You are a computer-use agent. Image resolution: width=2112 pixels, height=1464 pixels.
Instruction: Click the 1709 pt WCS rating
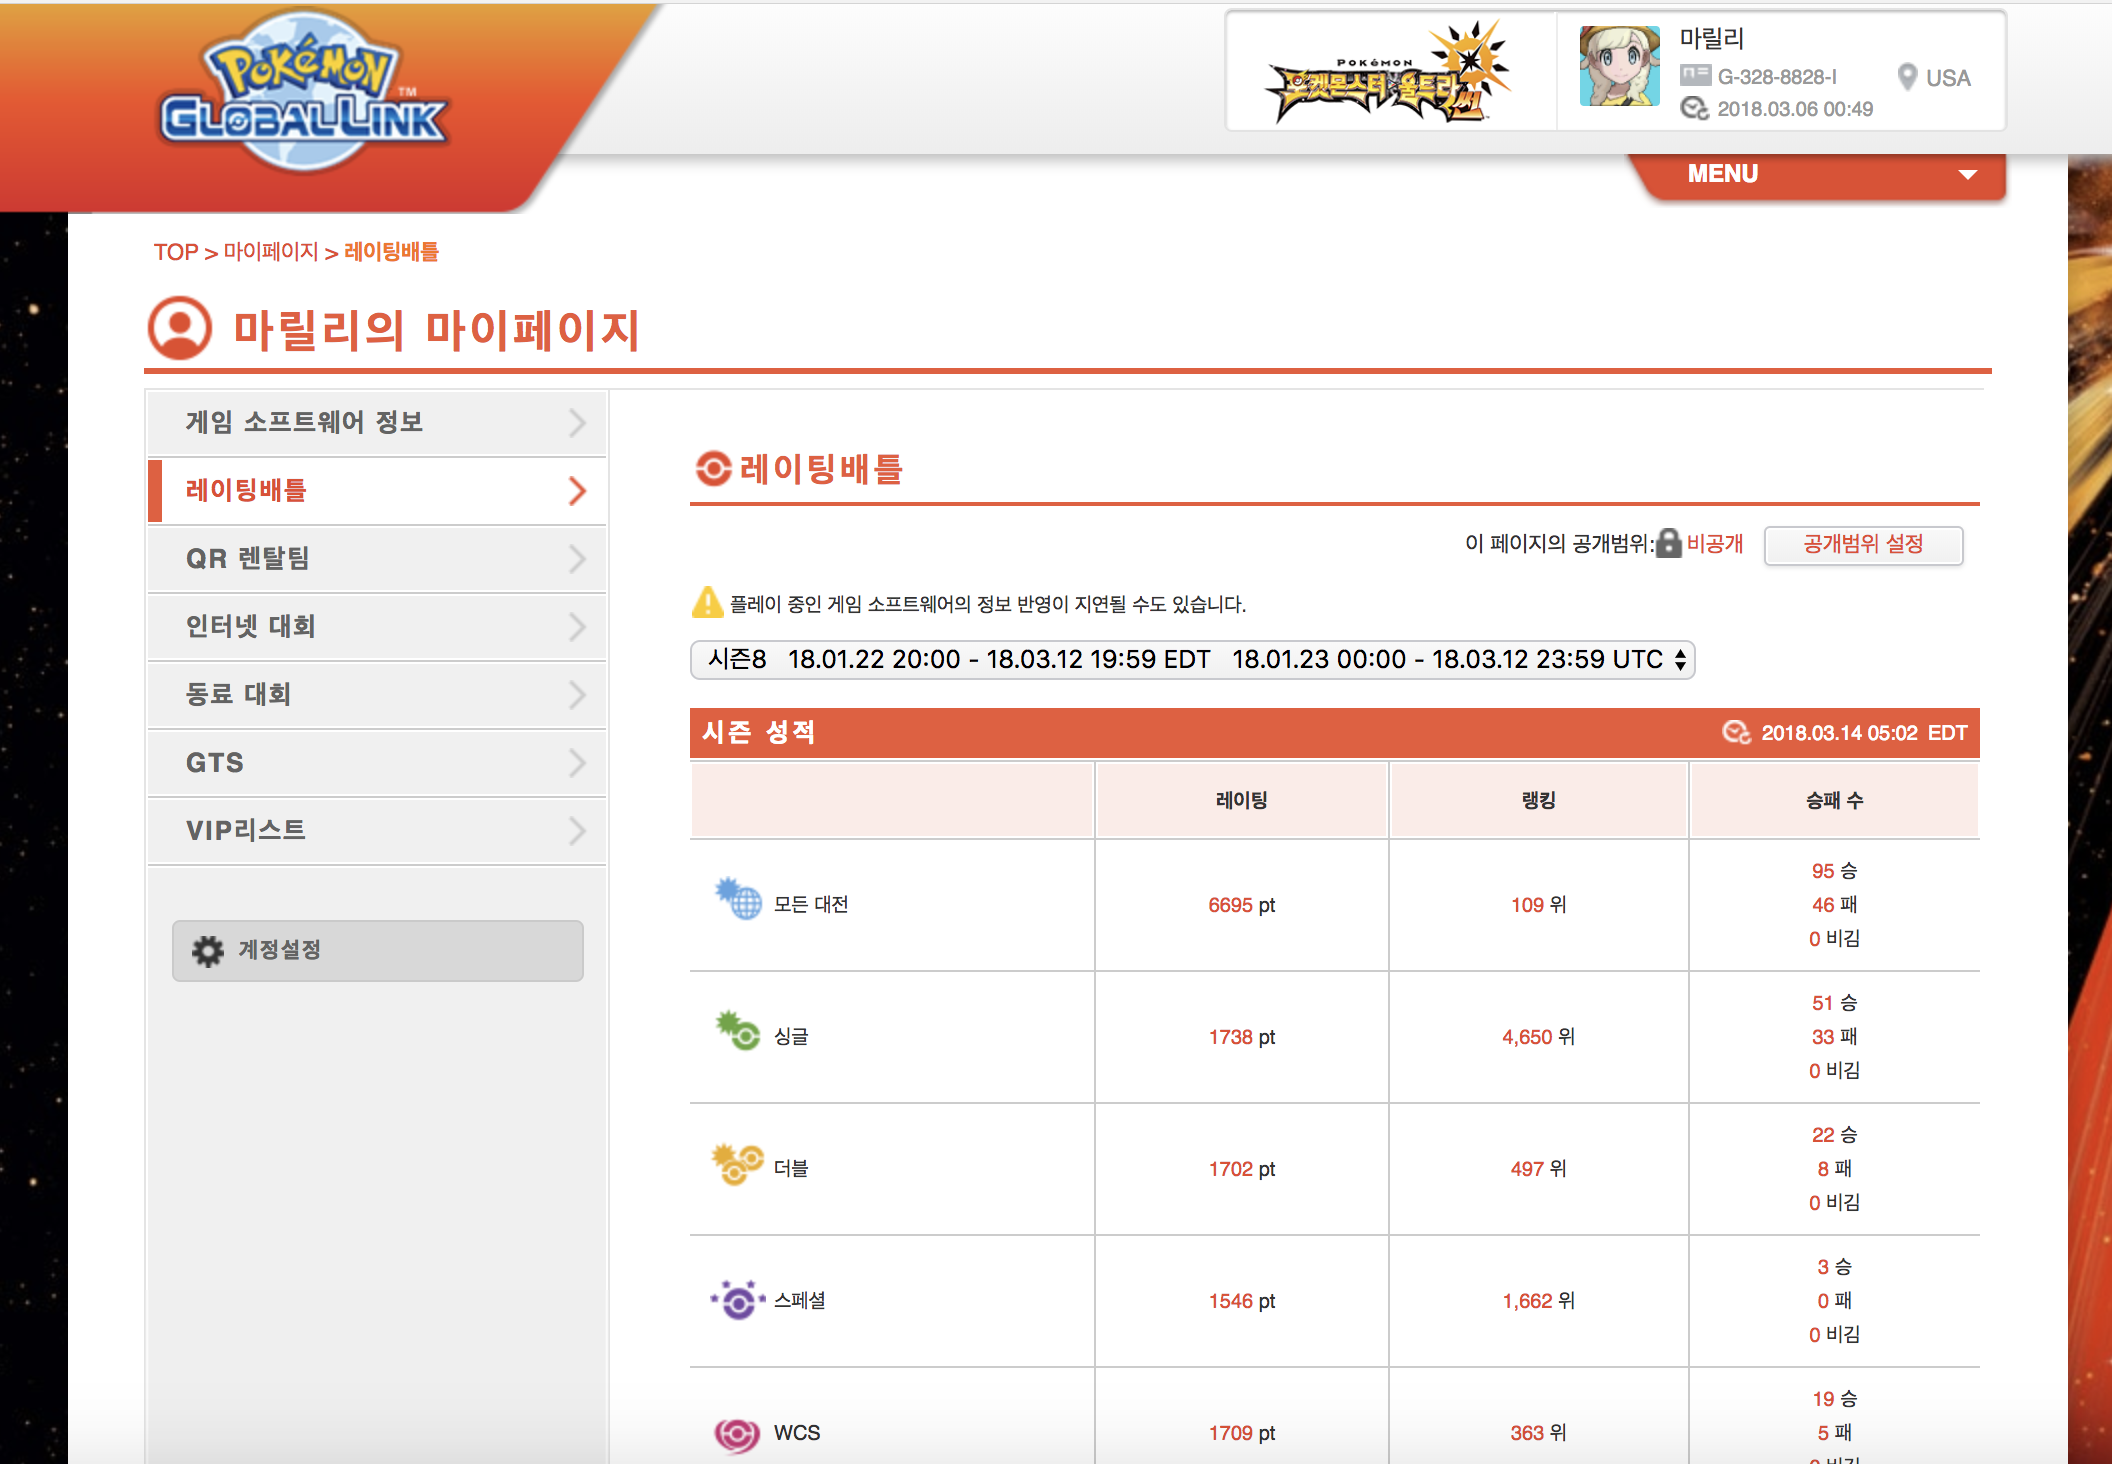coord(1242,1433)
